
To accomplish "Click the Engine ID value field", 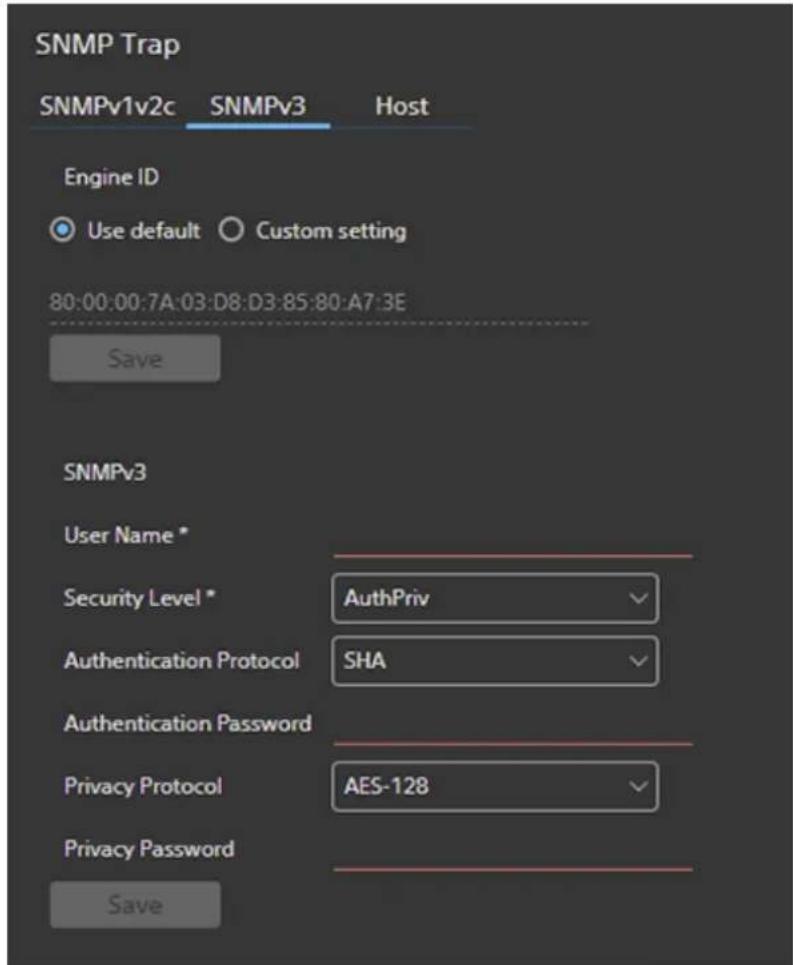I will 319,303.
